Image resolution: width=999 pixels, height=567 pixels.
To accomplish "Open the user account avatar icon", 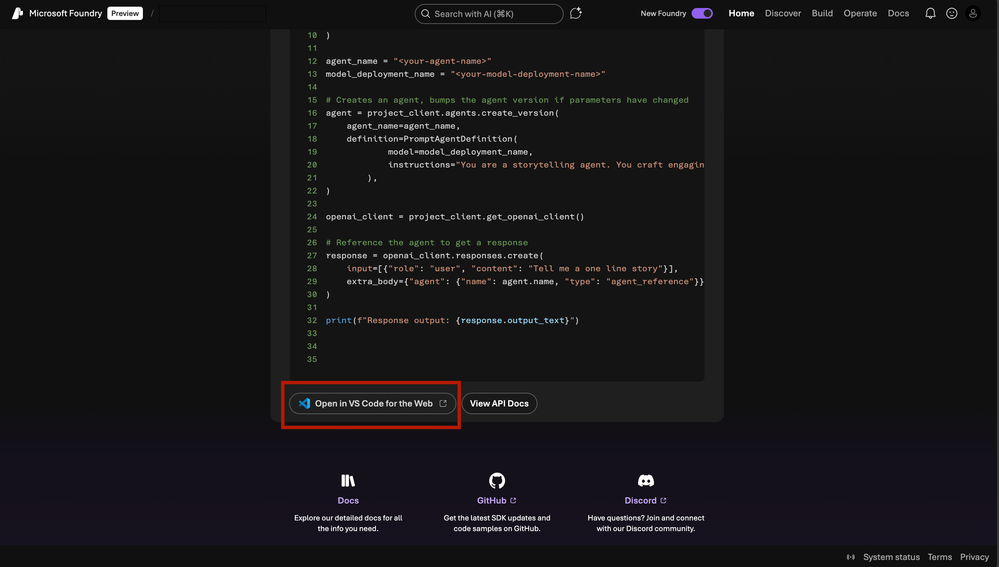I will 973,13.
